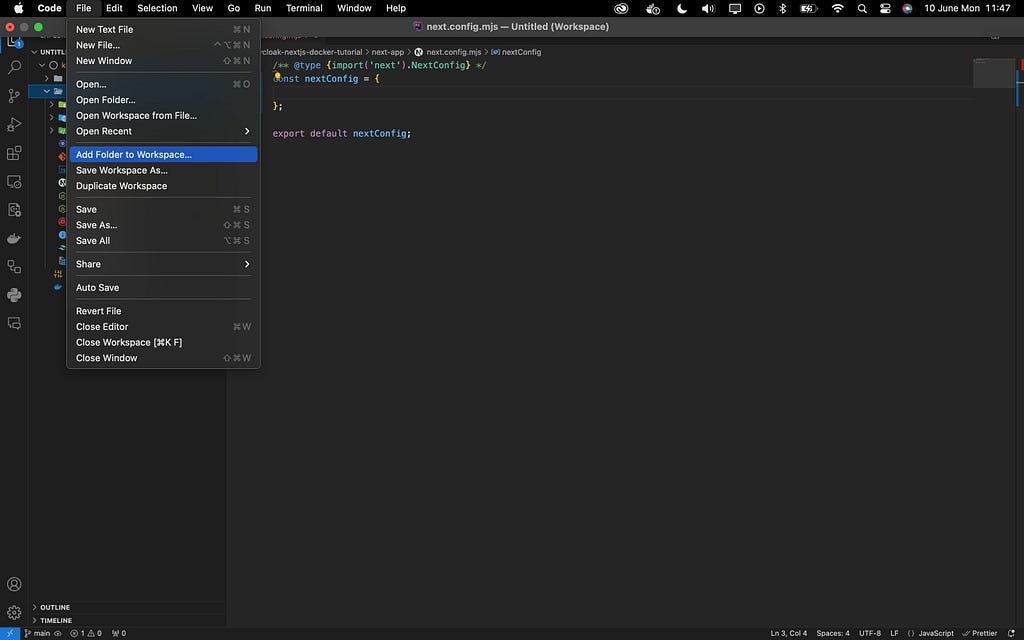
Task: Expand the Open Recent submenu
Action: pos(163,131)
